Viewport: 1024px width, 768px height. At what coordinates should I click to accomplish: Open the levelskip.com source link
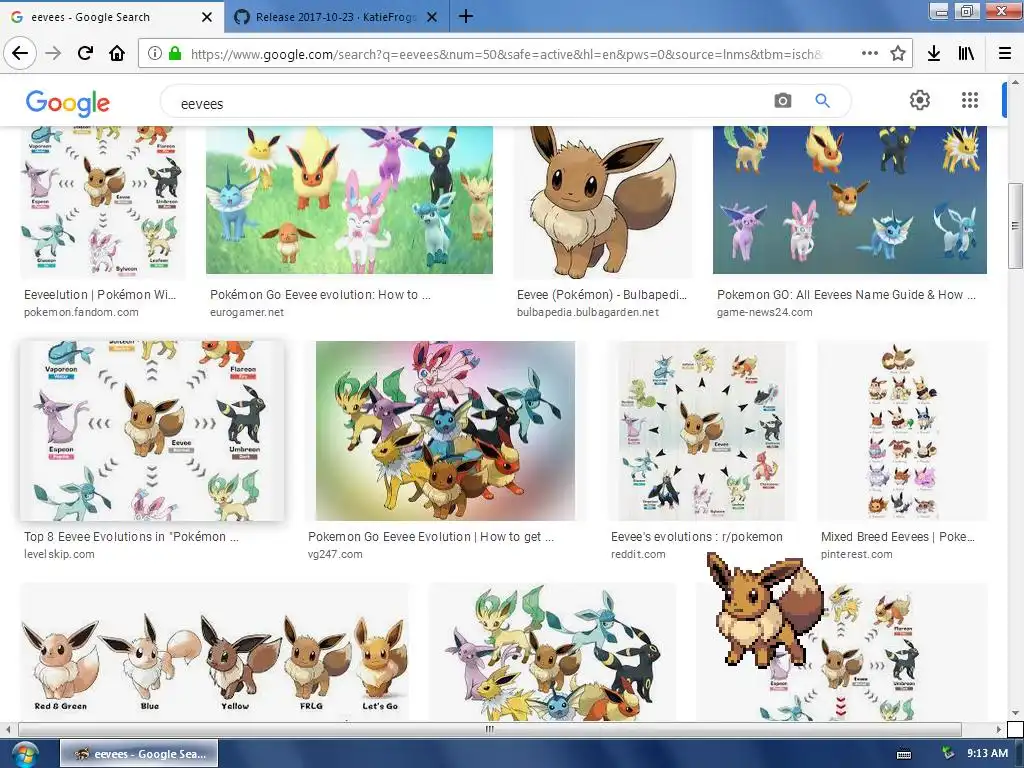tap(59, 554)
